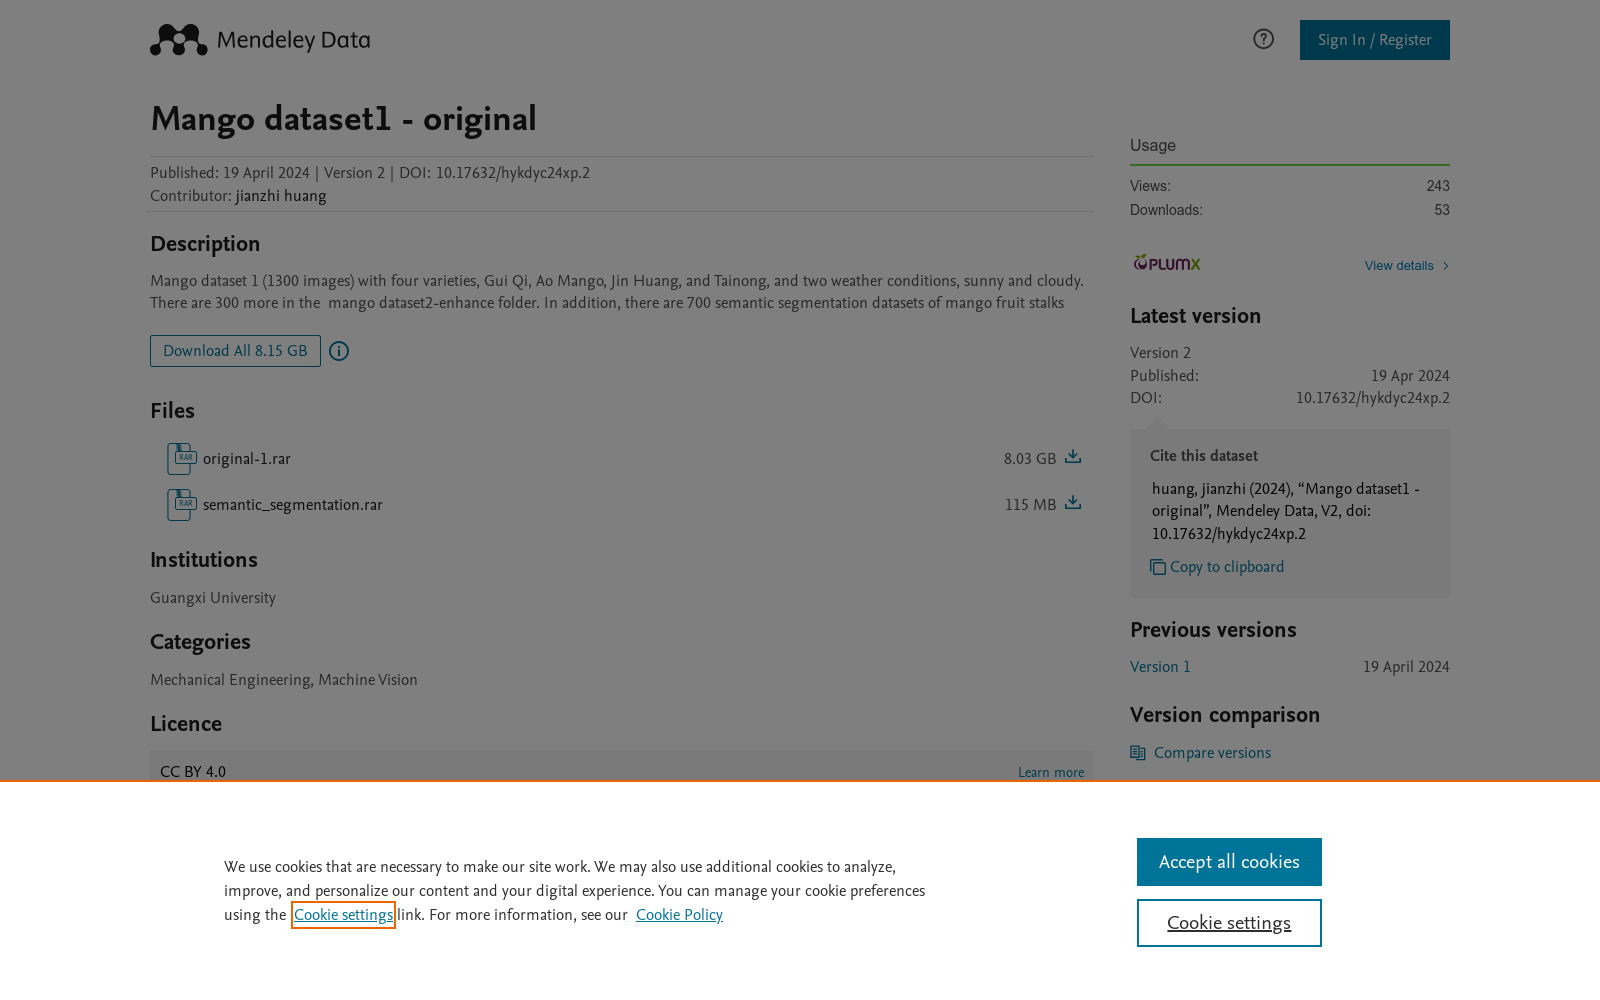Image resolution: width=1600 pixels, height=1000 pixels.
Task: Click the original-1.rar file icon
Action: 182,459
